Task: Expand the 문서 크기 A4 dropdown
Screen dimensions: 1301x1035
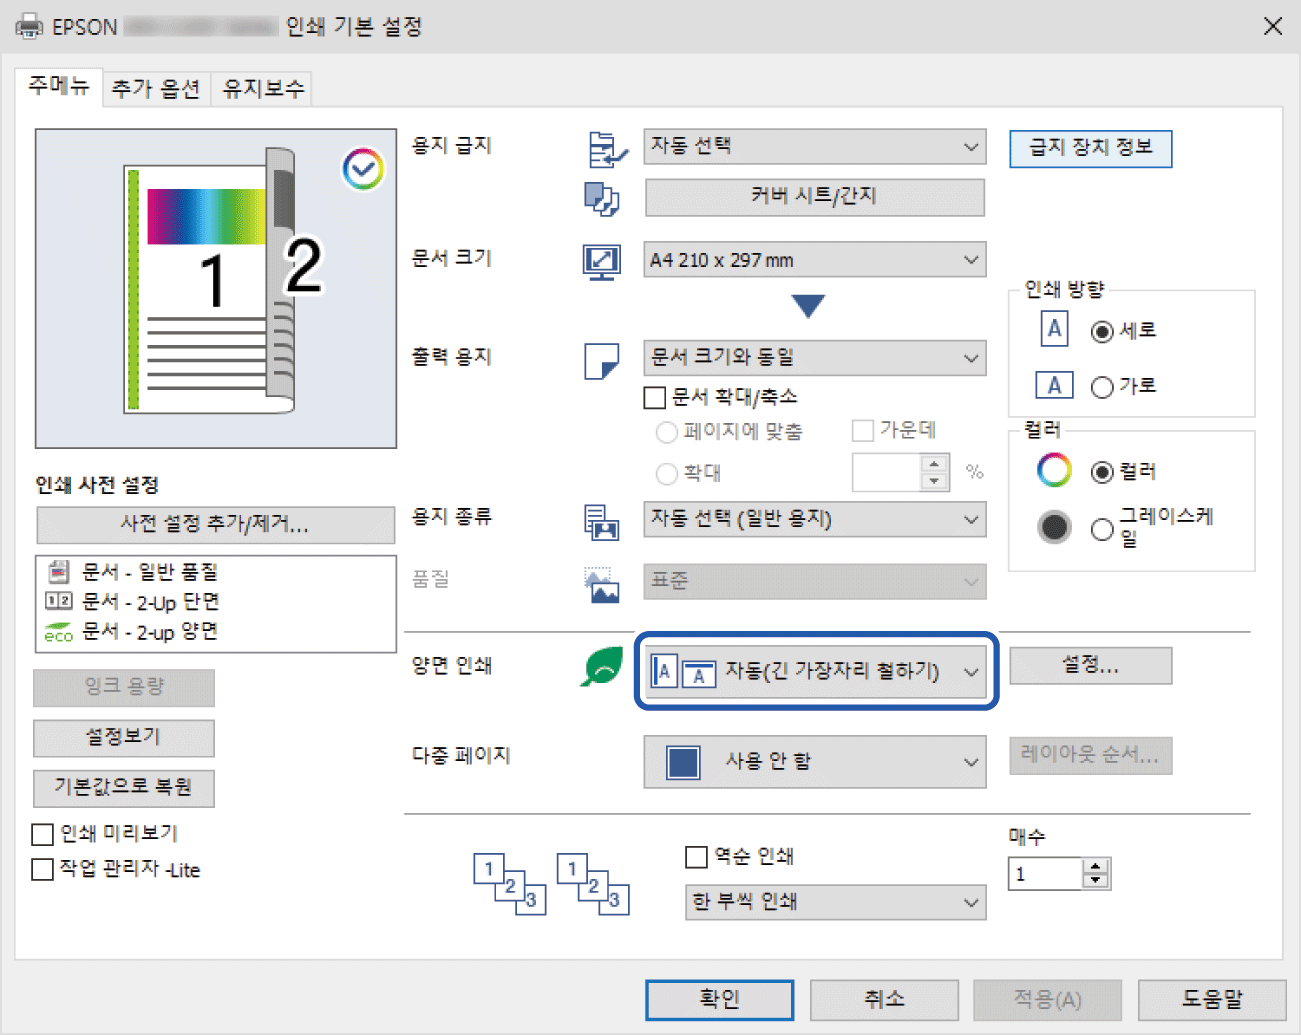Action: point(814,260)
